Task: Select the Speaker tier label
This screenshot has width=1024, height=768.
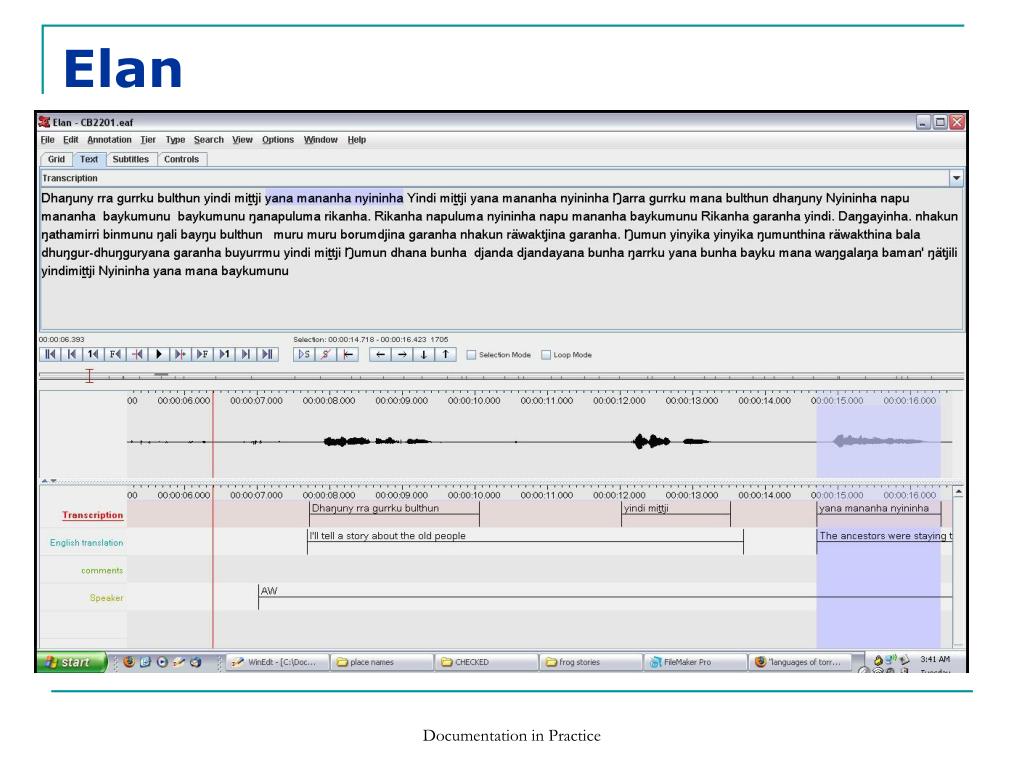Action: pos(106,598)
